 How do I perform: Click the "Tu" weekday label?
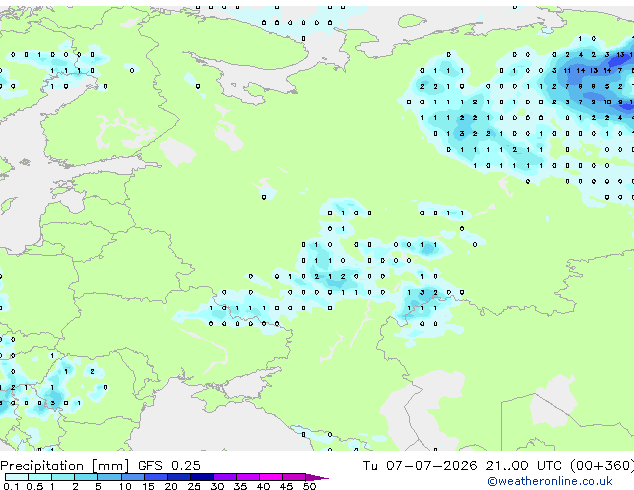[x=370, y=466]
